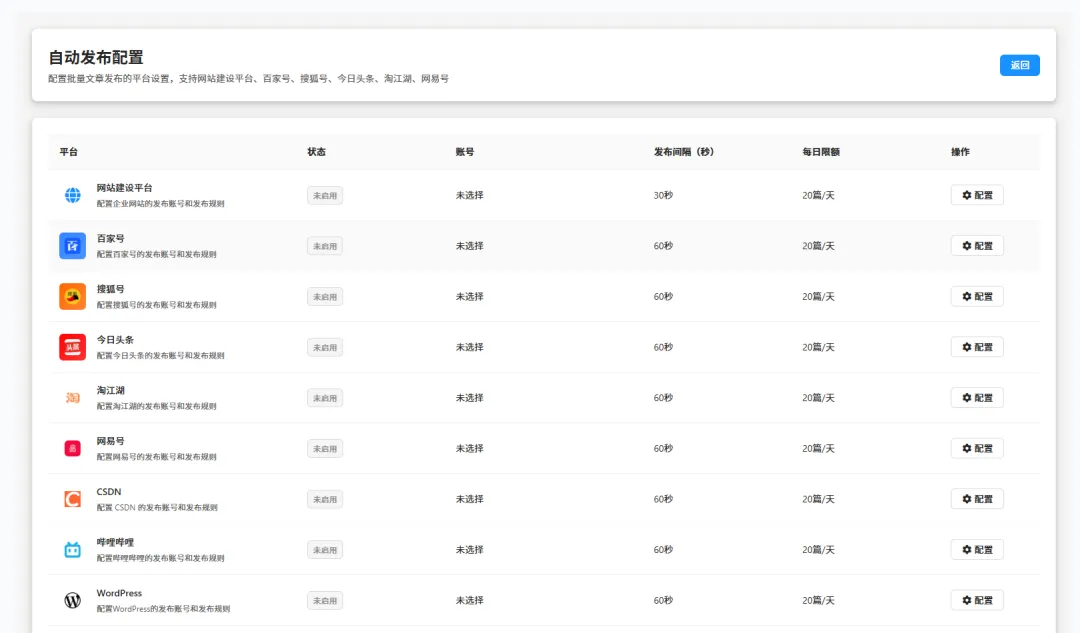Click the CSDN orange C icon
This screenshot has width=1080, height=633.
pyautogui.click(x=72, y=499)
